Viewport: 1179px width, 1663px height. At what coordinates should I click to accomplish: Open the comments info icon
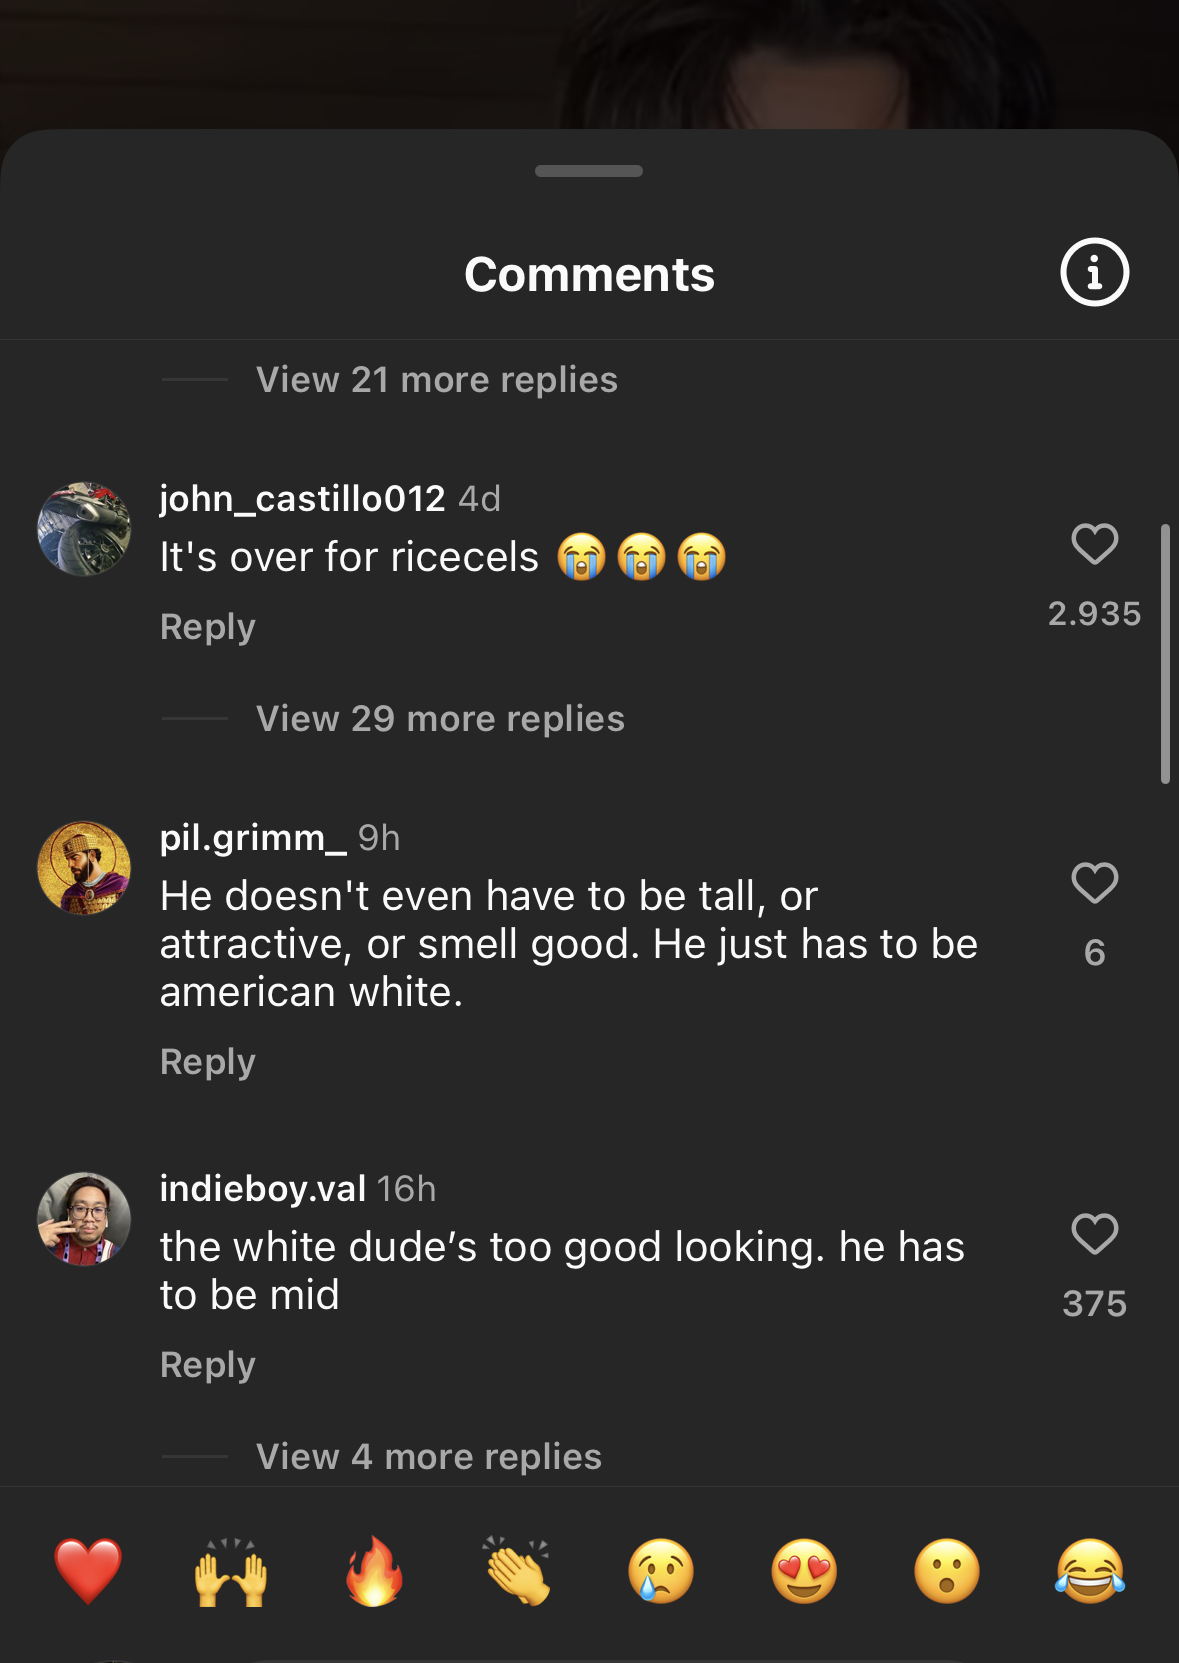tap(1094, 272)
